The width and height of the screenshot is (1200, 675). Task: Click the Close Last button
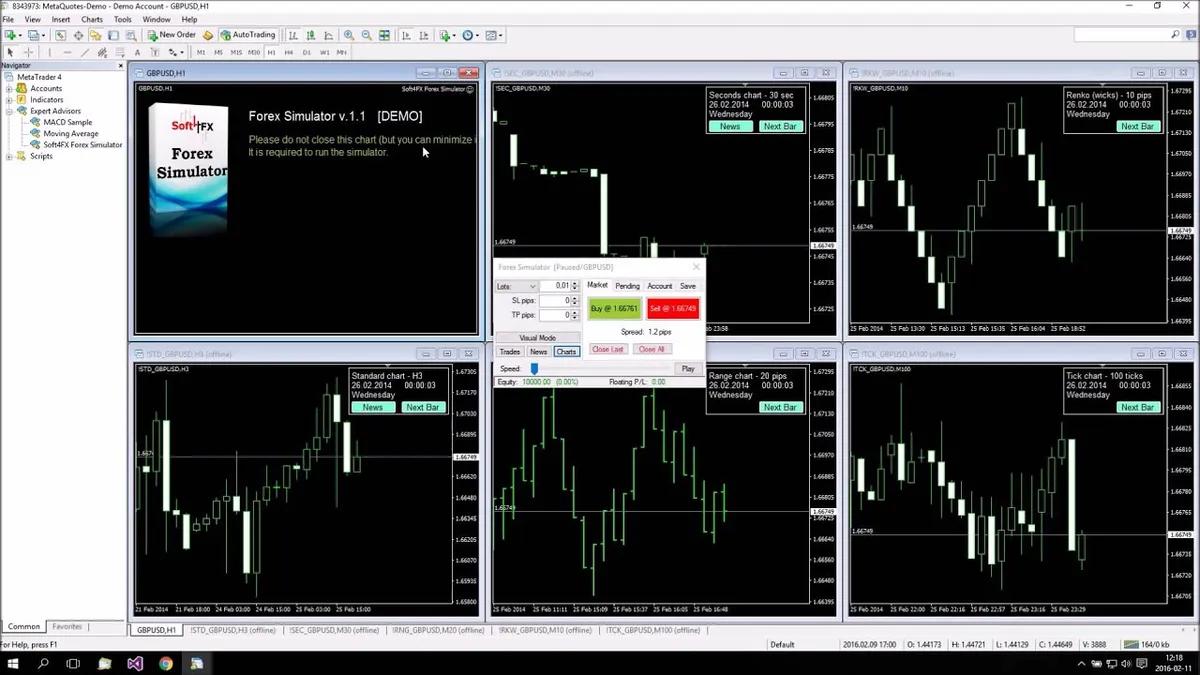pos(608,349)
